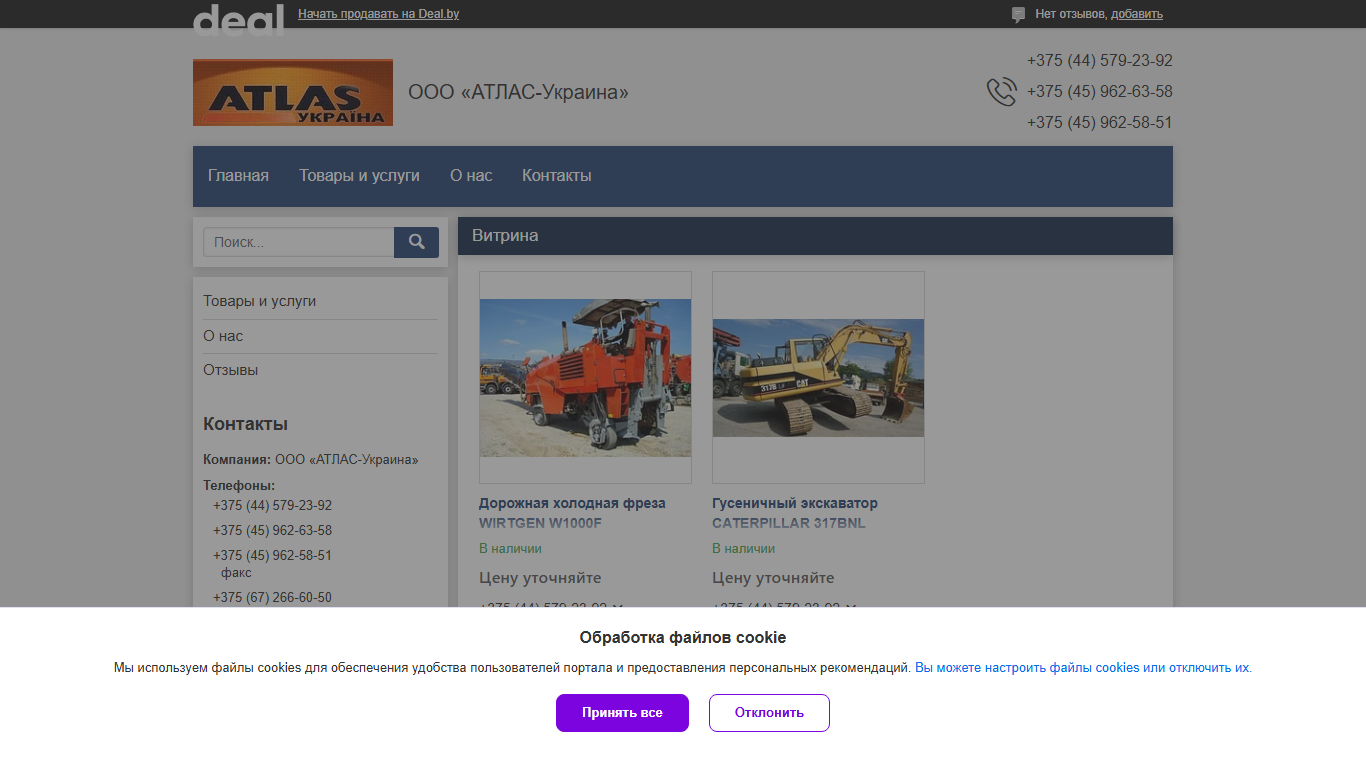This screenshot has height=768, width=1366.
Task: Open Гусеничный экскаватор CATERPILLAR 317BNL title
Action: (795, 513)
